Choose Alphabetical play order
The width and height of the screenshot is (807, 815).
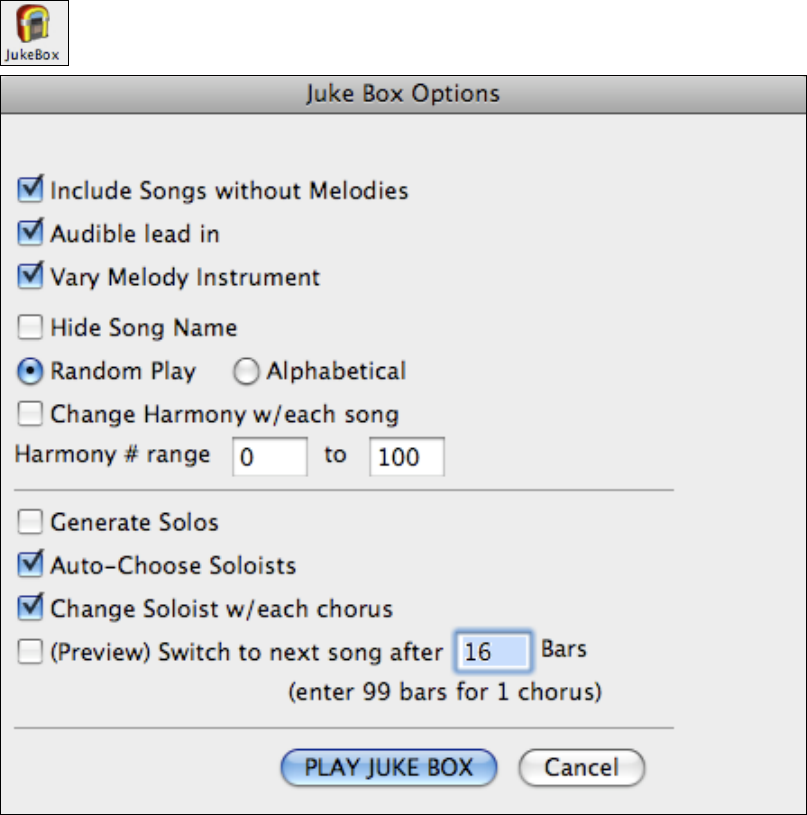click(x=246, y=372)
